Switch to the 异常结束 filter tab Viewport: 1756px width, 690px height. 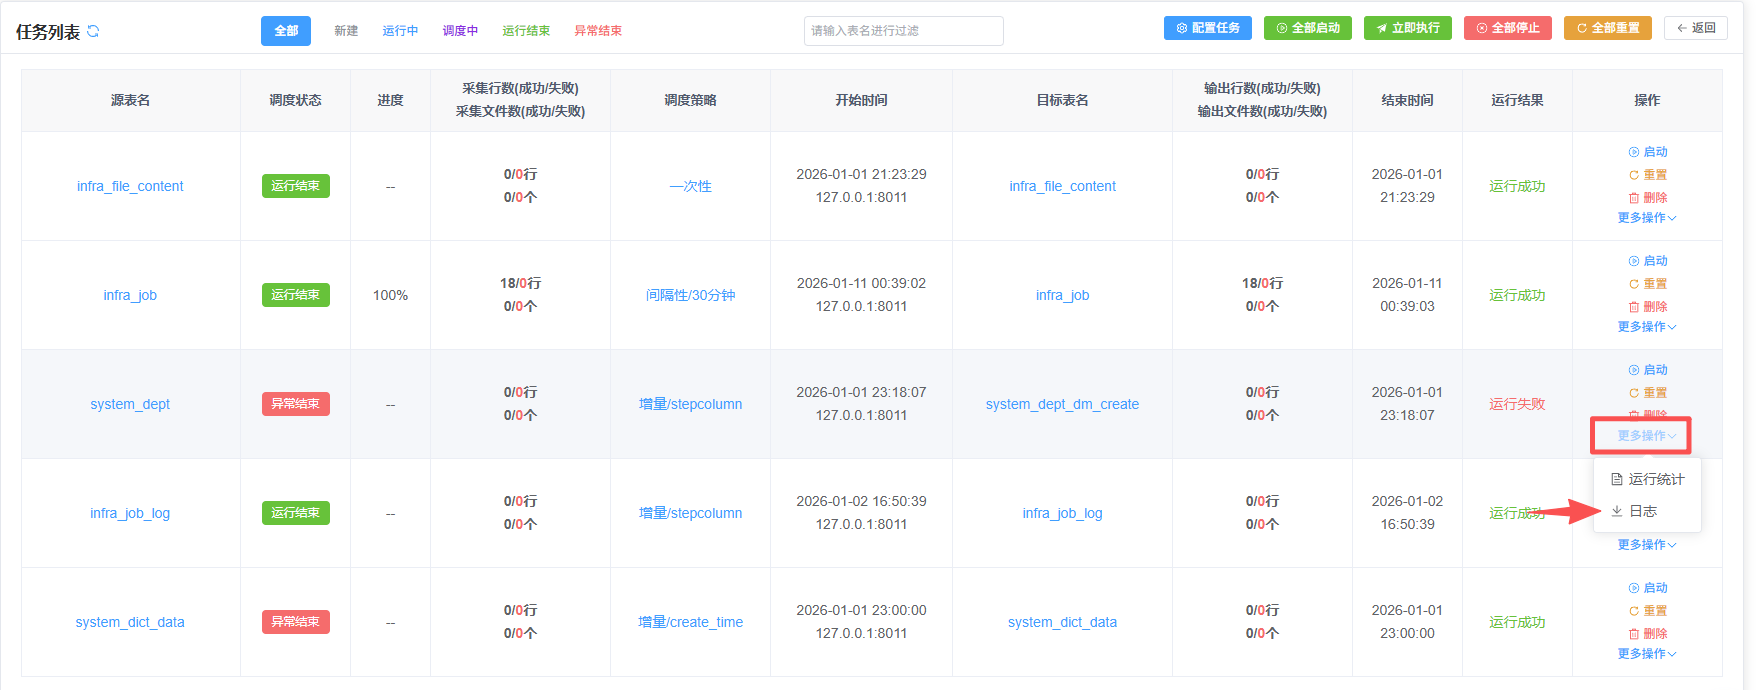coord(598,31)
